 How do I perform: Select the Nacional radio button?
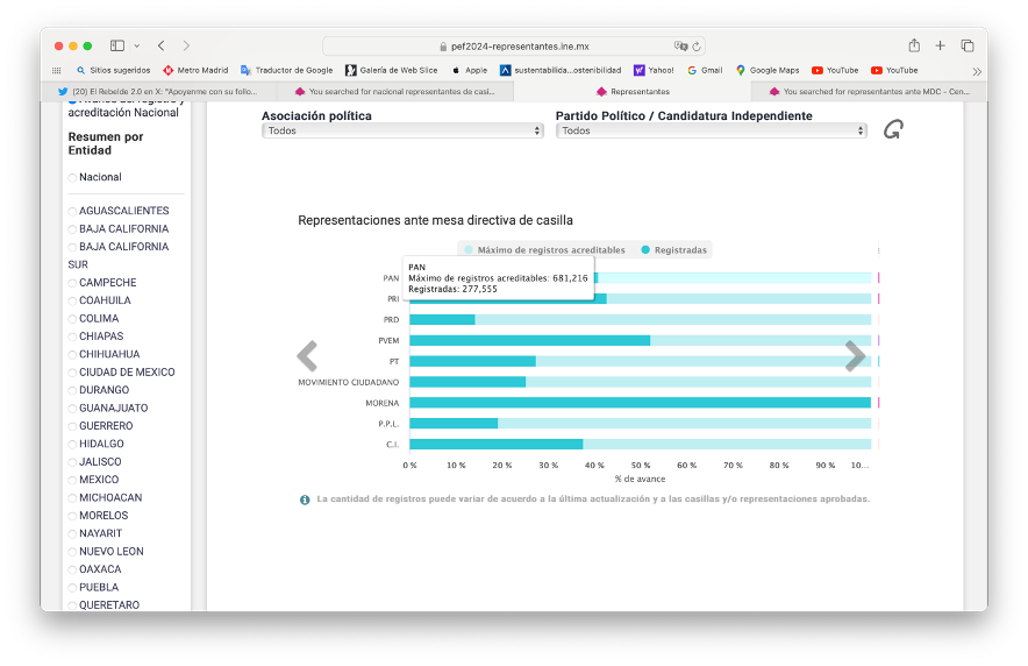click(72, 178)
